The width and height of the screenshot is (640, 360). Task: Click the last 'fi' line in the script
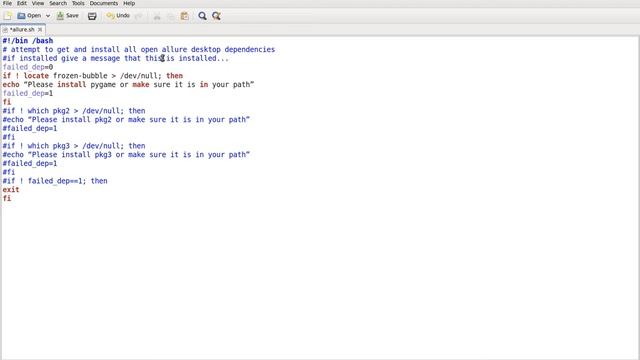tap(7, 198)
